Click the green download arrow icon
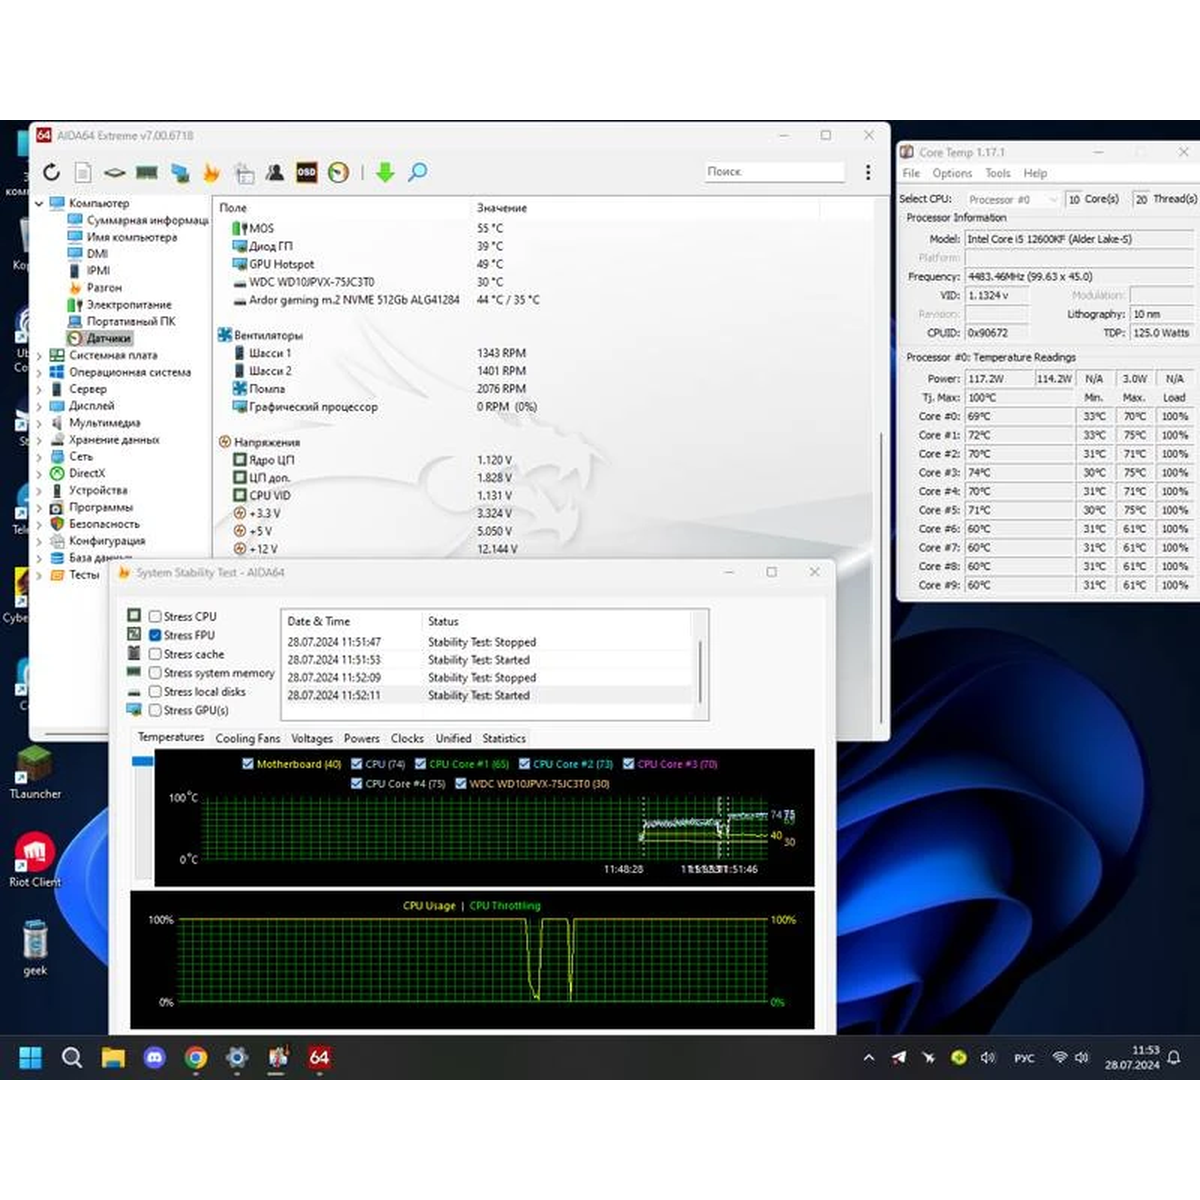 tap(385, 172)
